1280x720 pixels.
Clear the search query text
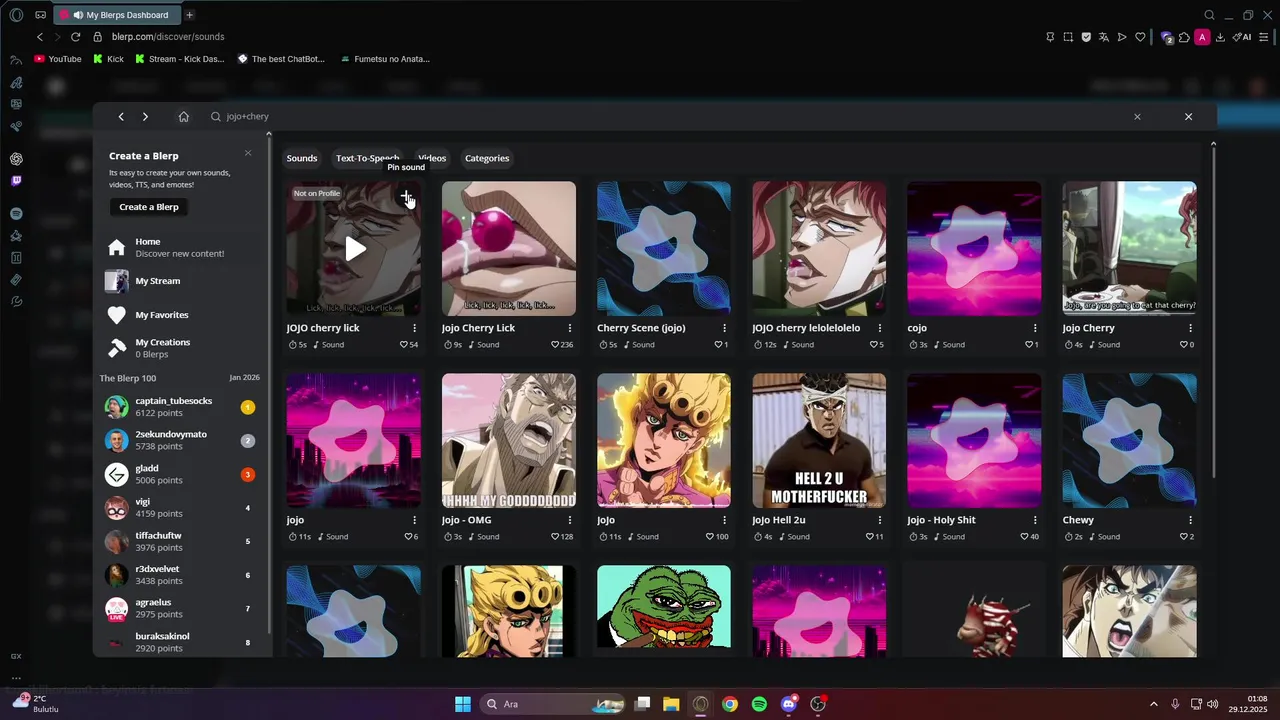(1137, 117)
